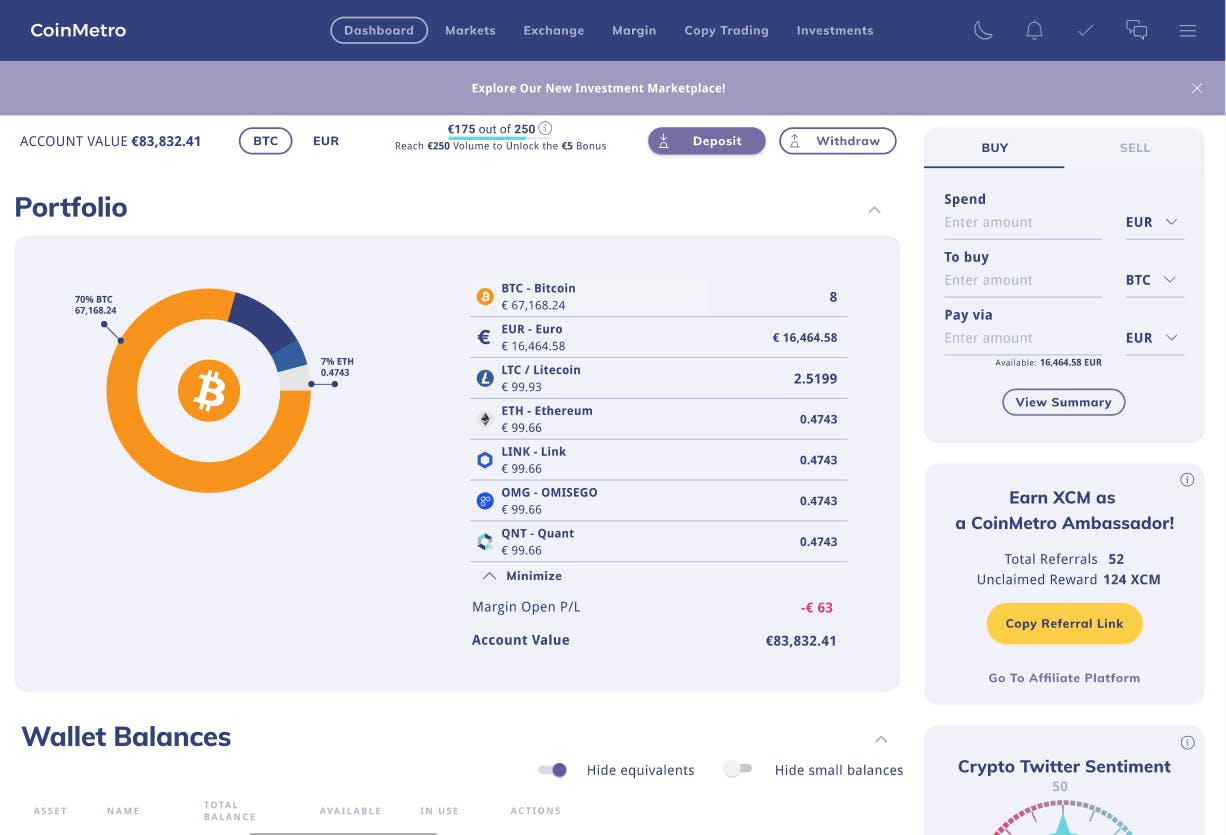Click Explore Our New Investment Marketplace text
This screenshot has width=1226, height=835.
[x=598, y=88]
